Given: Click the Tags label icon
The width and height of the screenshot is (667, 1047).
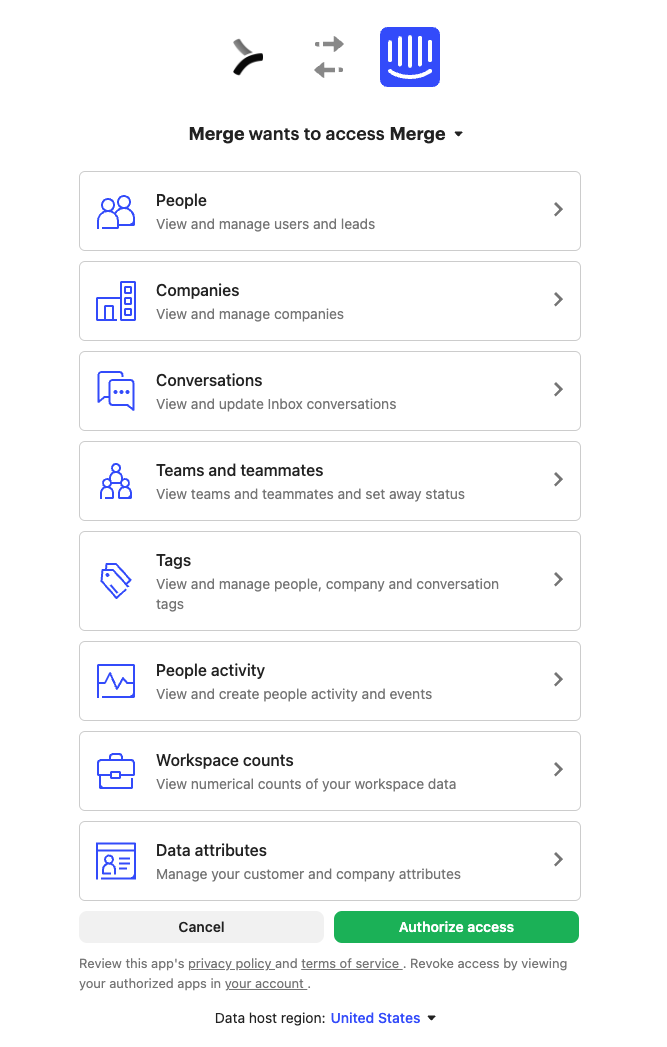Looking at the screenshot, I should [x=116, y=581].
